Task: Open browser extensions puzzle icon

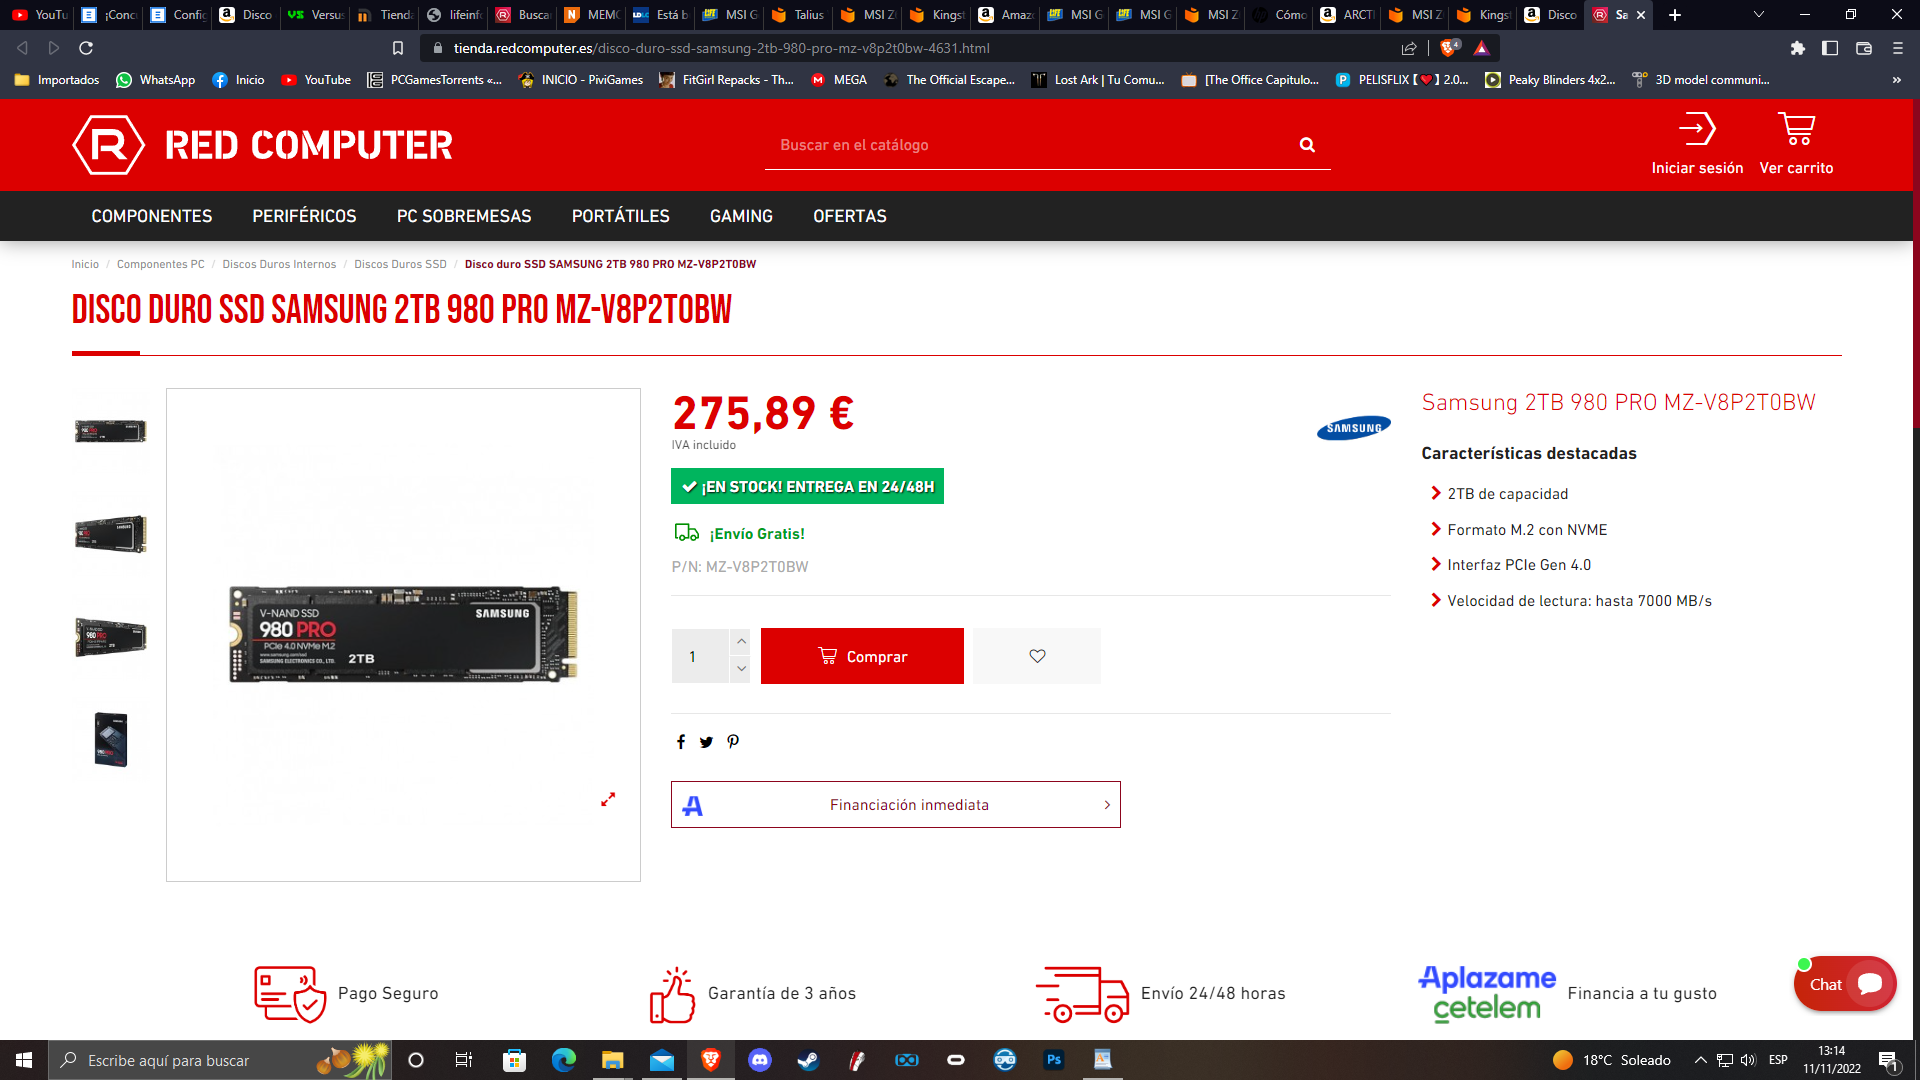Action: click(x=1798, y=48)
